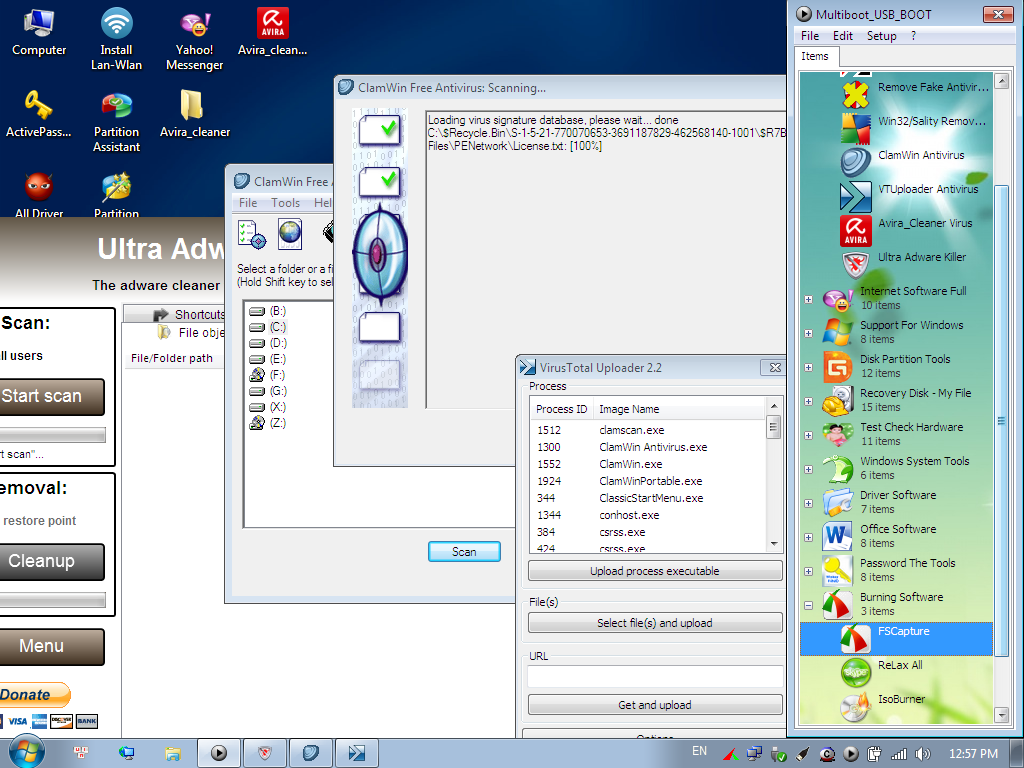
Task: Select clamscan.exe process row
Action: coord(649,430)
